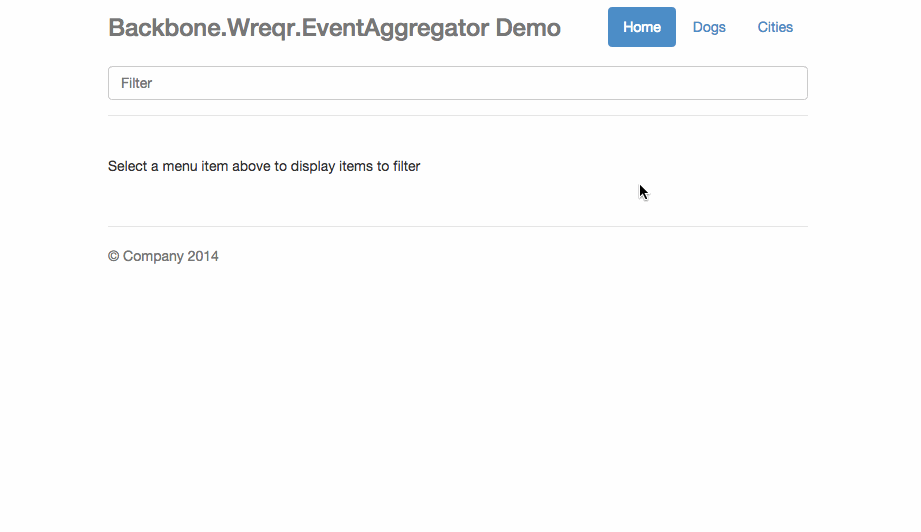921x532 pixels.
Task: Go to the Cities tab
Action: click(775, 27)
